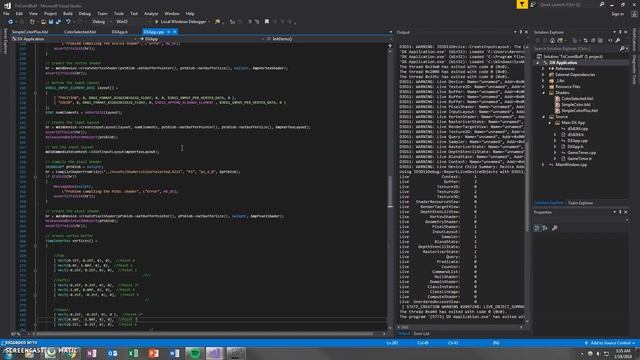Expand the Resource Files folder
The width and height of the screenshot is (640, 360).
[543, 87]
